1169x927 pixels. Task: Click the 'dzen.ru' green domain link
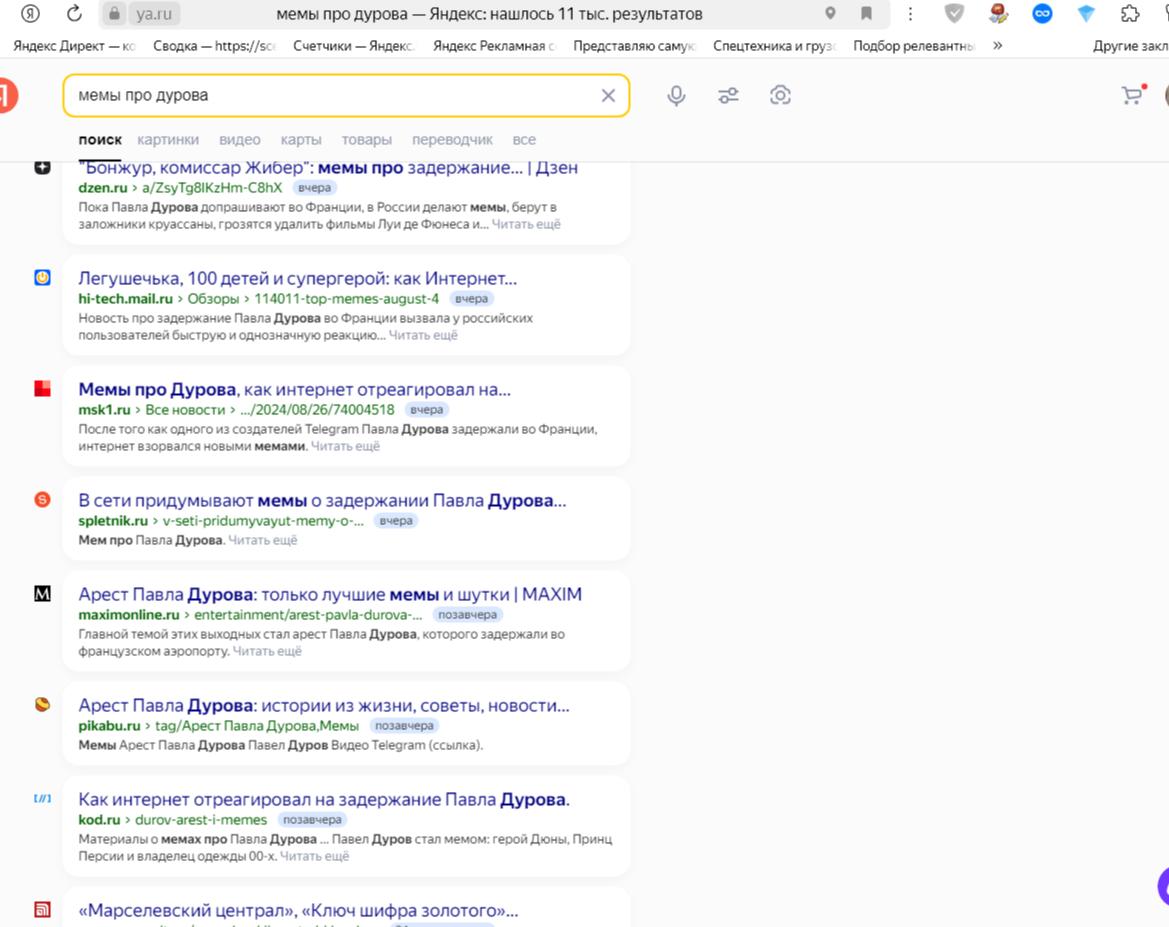[x=103, y=187]
